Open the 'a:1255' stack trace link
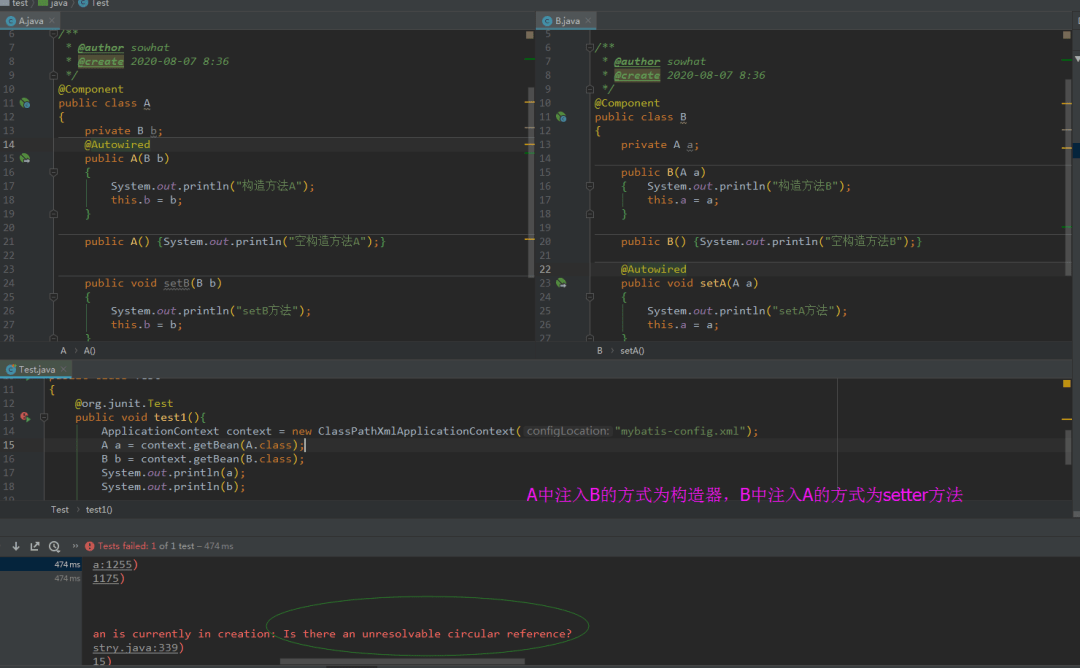1080x668 pixels. 112,565
